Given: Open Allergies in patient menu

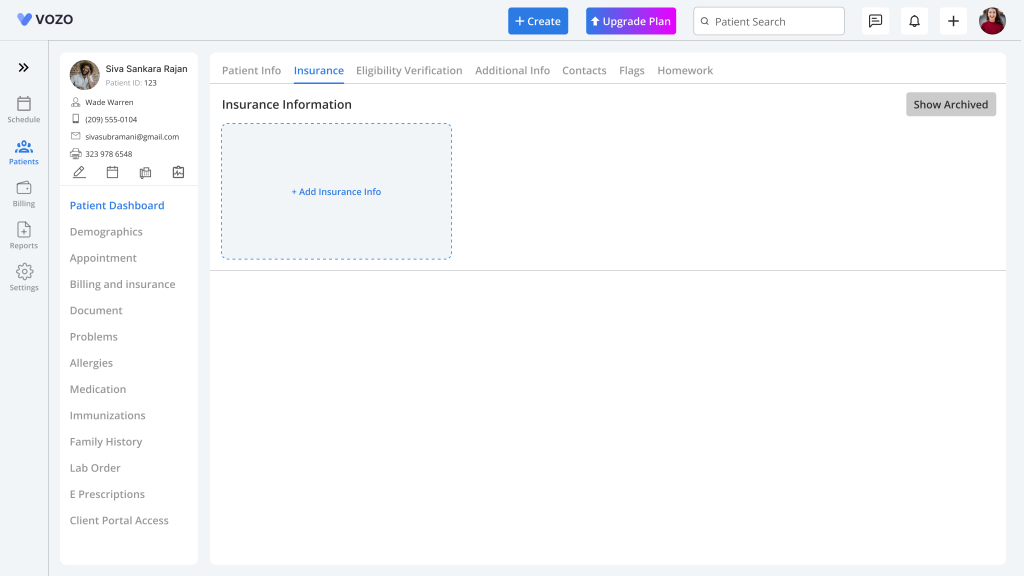Looking at the screenshot, I should coord(91,363).
